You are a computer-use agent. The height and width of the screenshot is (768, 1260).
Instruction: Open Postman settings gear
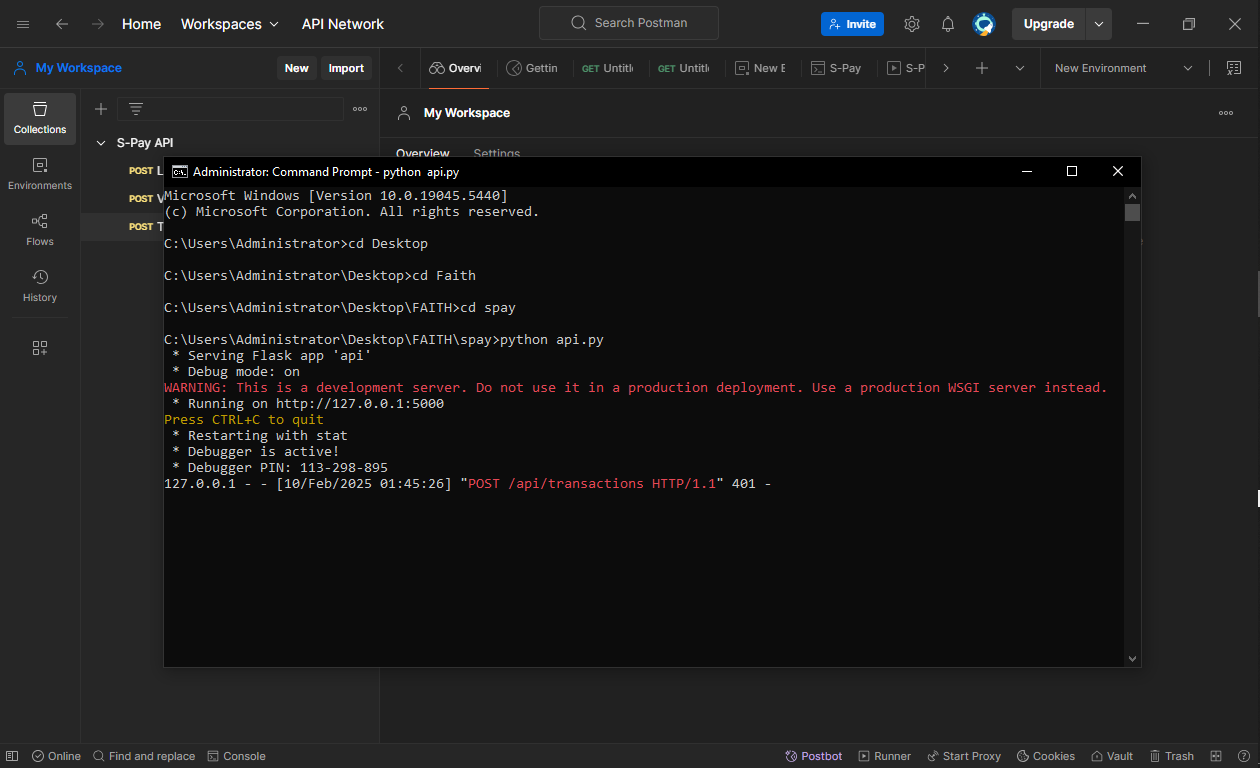click(912, 24)
